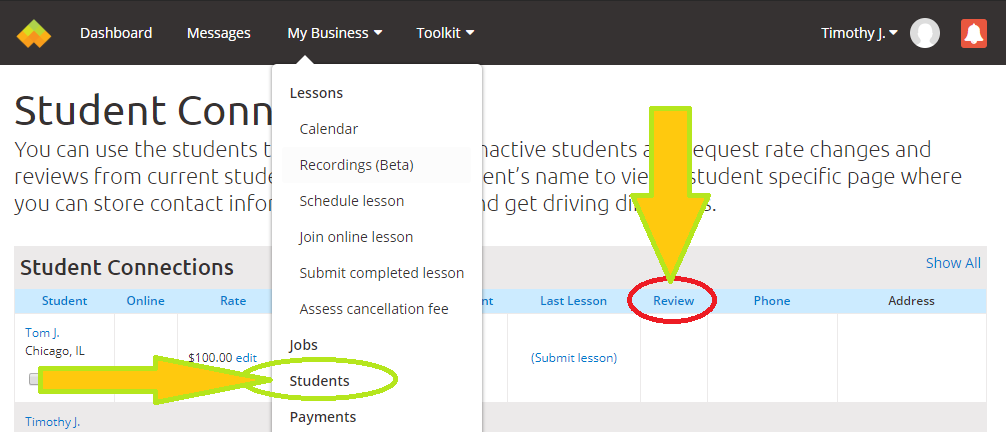Screen dimensions: 1006x432
Task: Tick the checkbox under Tom J.
Action: [34, 379]
